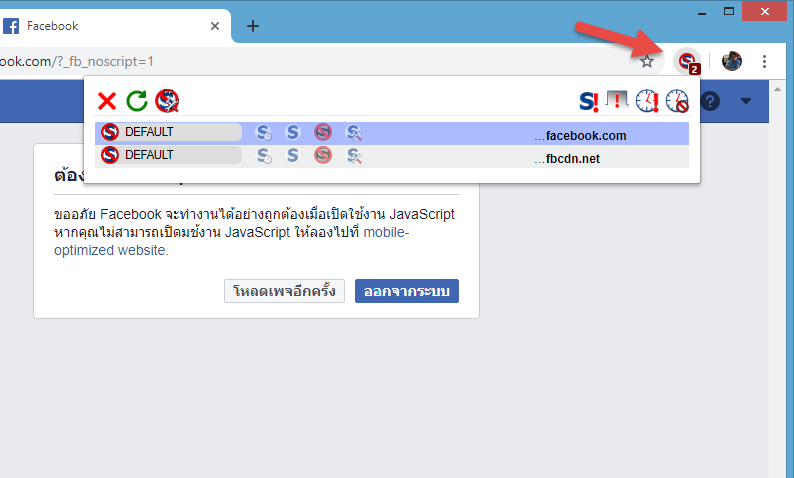Open a new tab with plus button

[253, 26]
